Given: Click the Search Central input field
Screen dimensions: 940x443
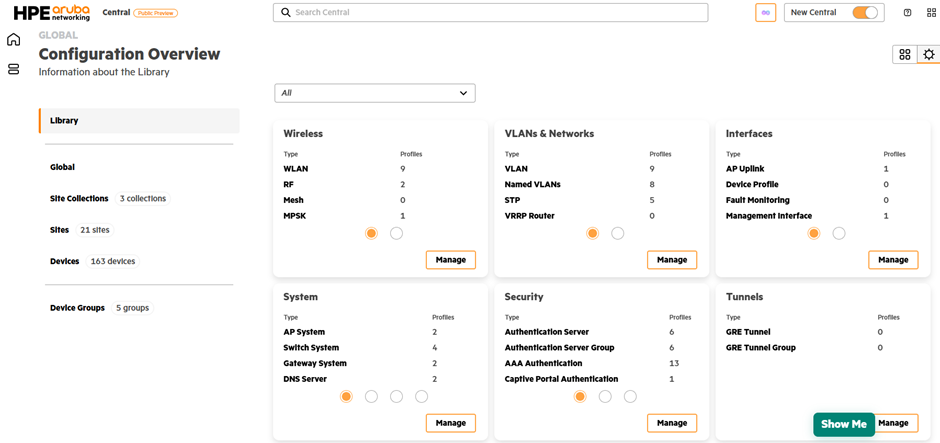Looking at the screenshot, I should [x=490, y=13].
